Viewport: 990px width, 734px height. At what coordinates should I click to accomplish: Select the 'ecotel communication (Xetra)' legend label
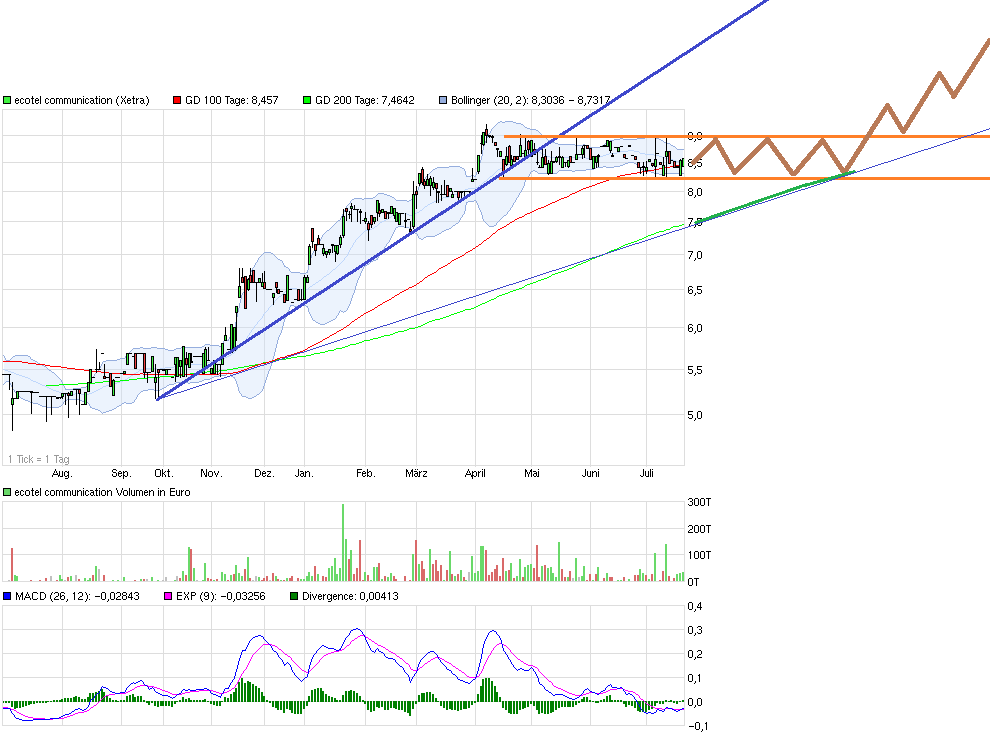pyautogui.click(x=81, y=100)
